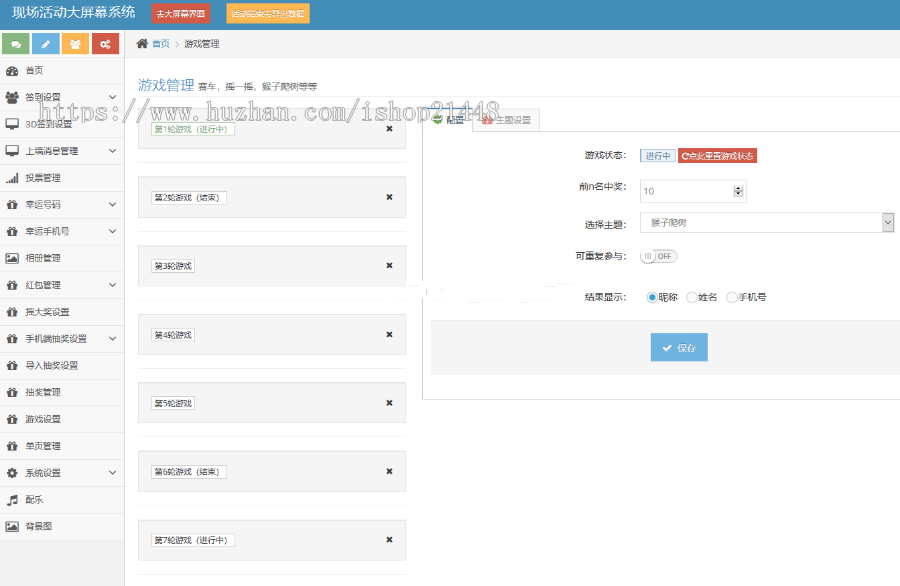
Task: Click the orange users shortcut icon
Action: (x=75, y=44)
